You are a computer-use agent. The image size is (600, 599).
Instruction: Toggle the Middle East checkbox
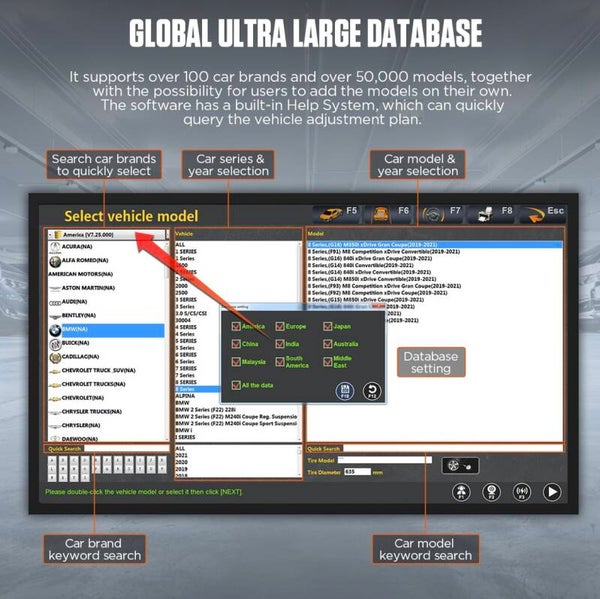point(328,362)
